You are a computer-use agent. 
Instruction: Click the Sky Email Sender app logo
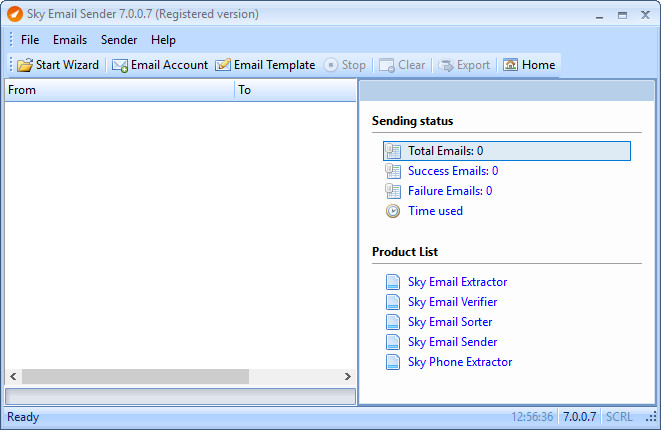(15, 14)
